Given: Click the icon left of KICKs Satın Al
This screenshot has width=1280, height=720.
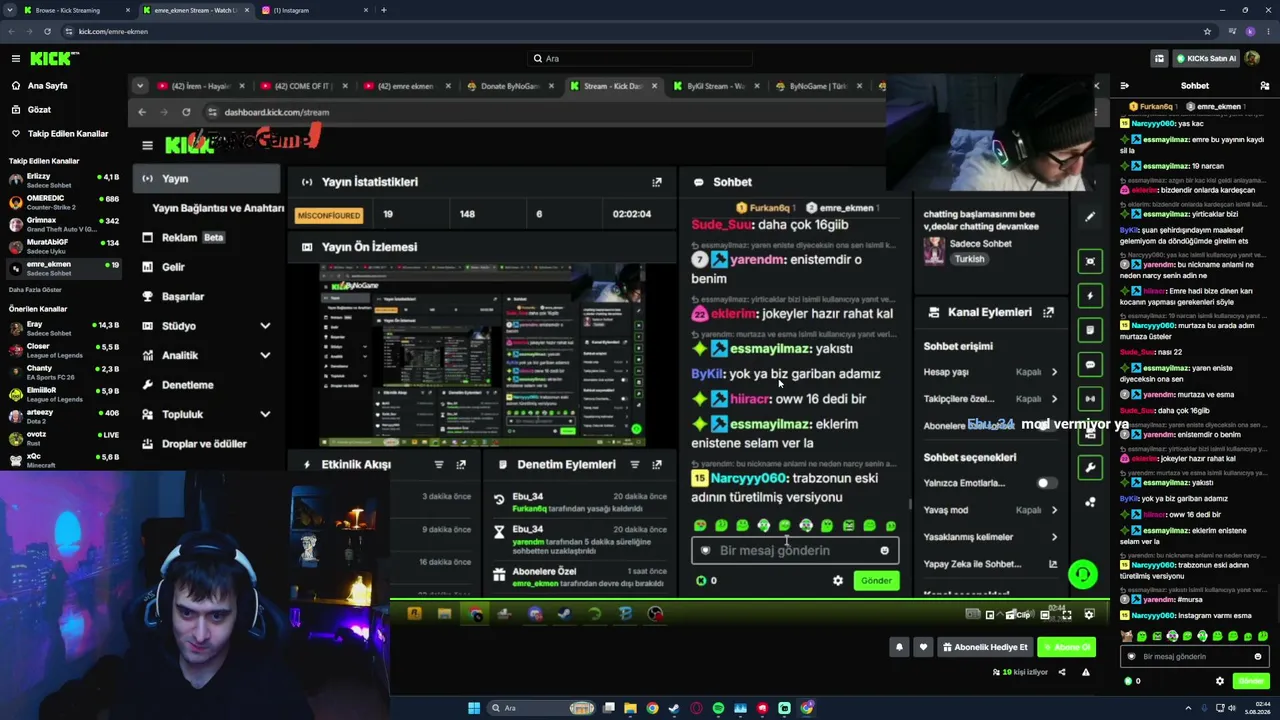Looking at the screenshot, I should (x=1159, y=59).
